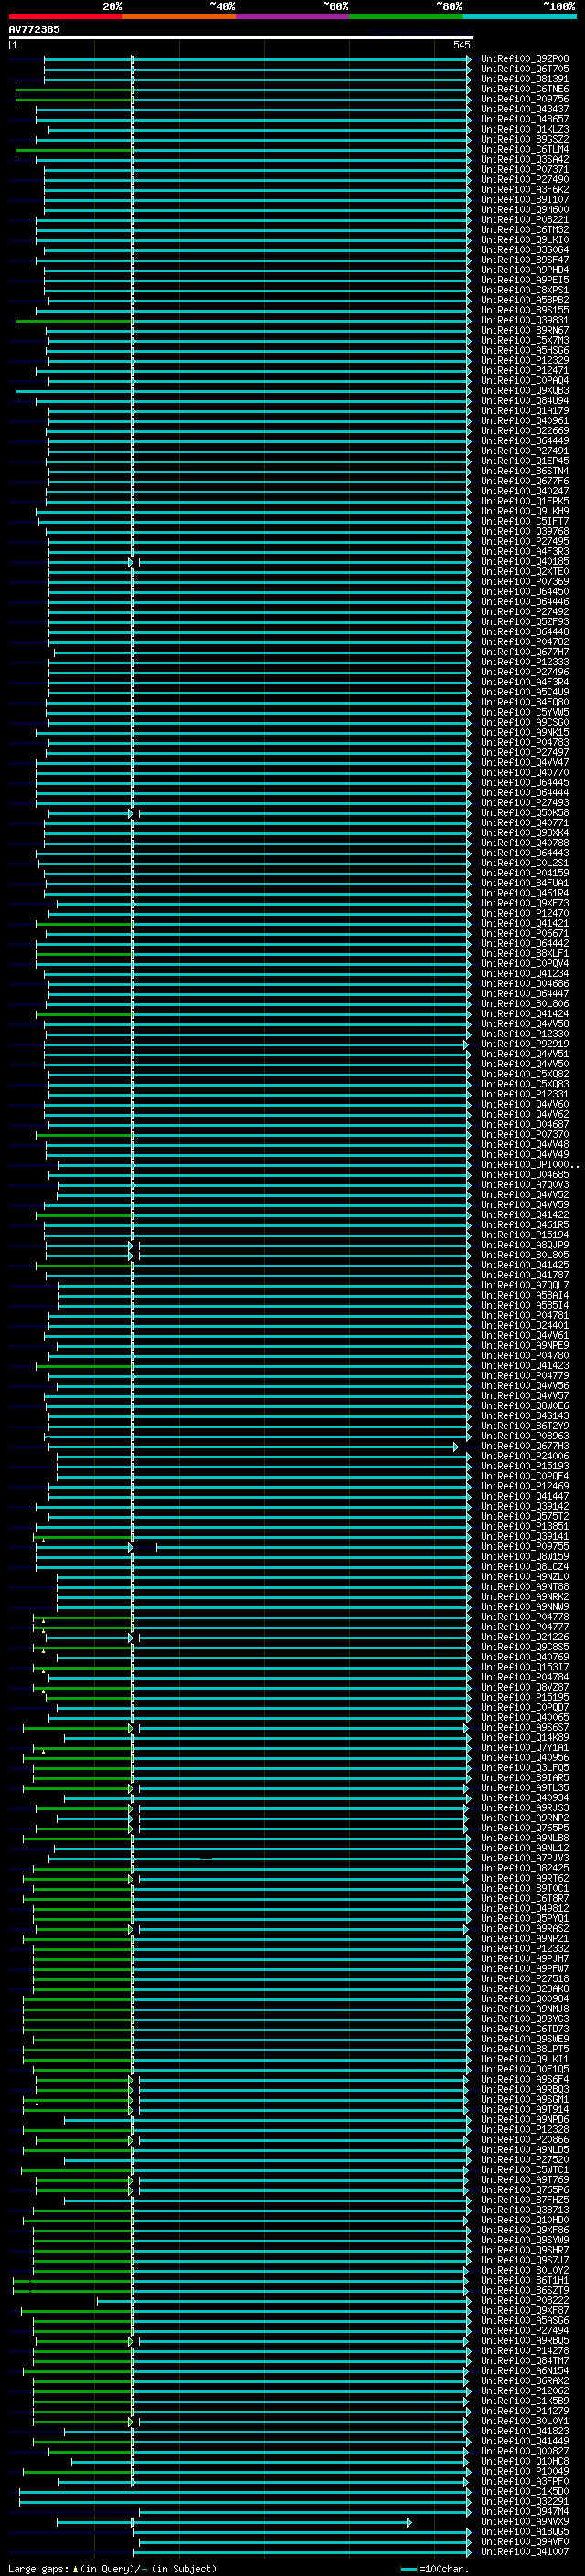Open hit UniRef100_O81391
The width and height of the screenshot is (585, 2576).
(525, 79)
